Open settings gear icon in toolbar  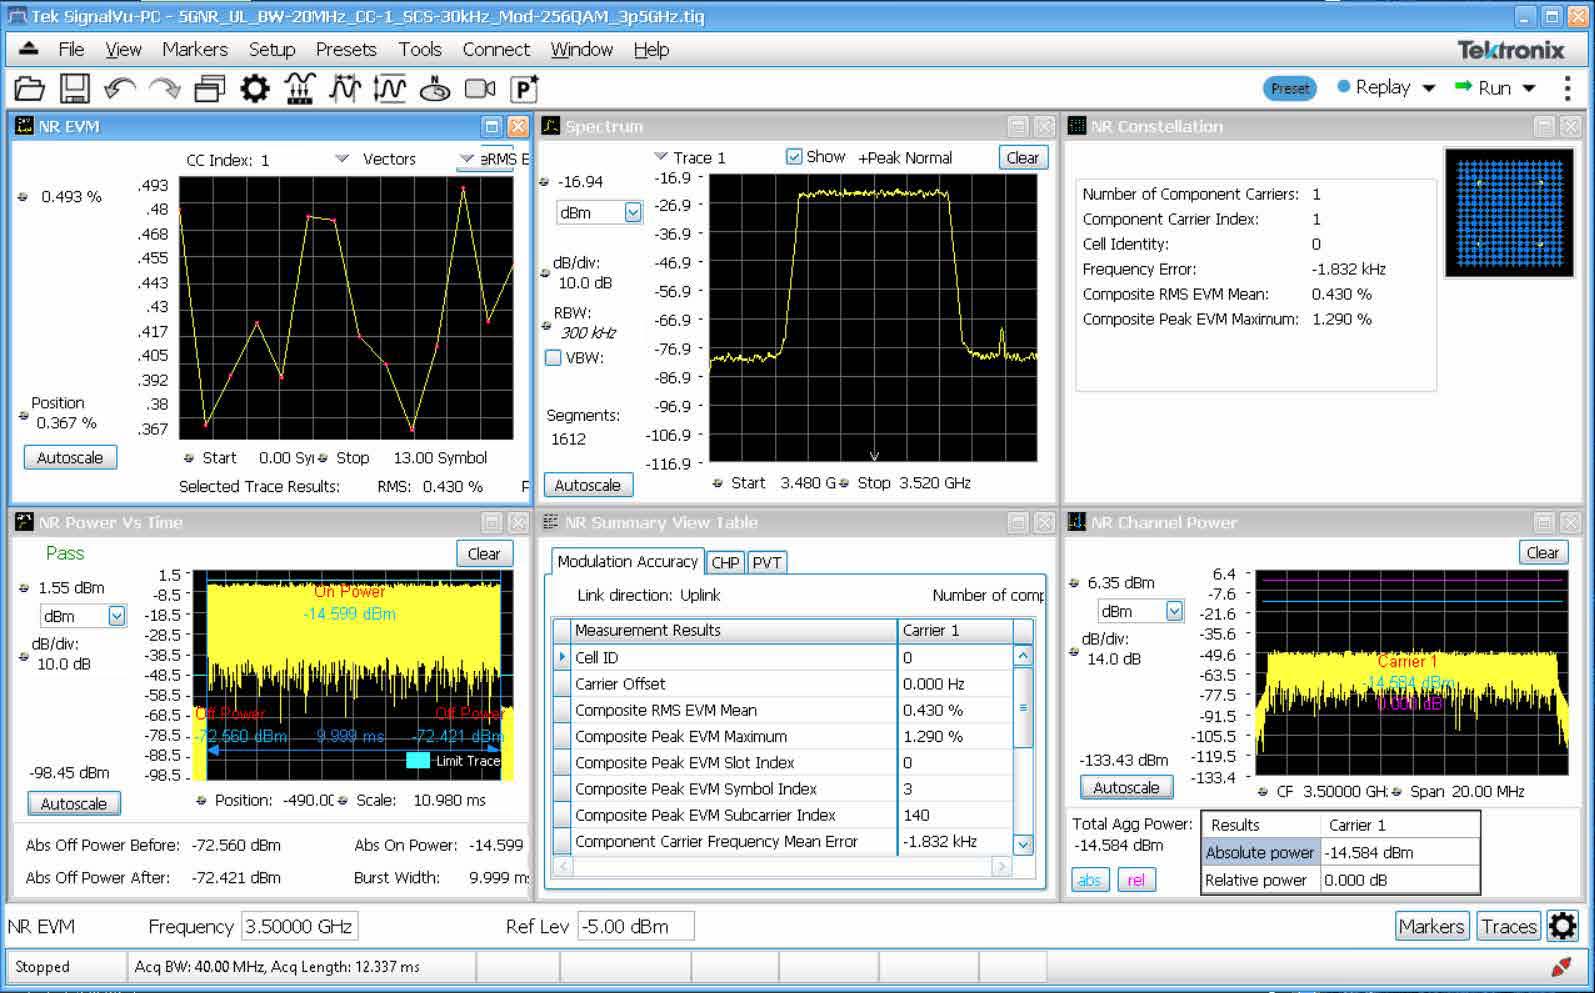point(255,89)
